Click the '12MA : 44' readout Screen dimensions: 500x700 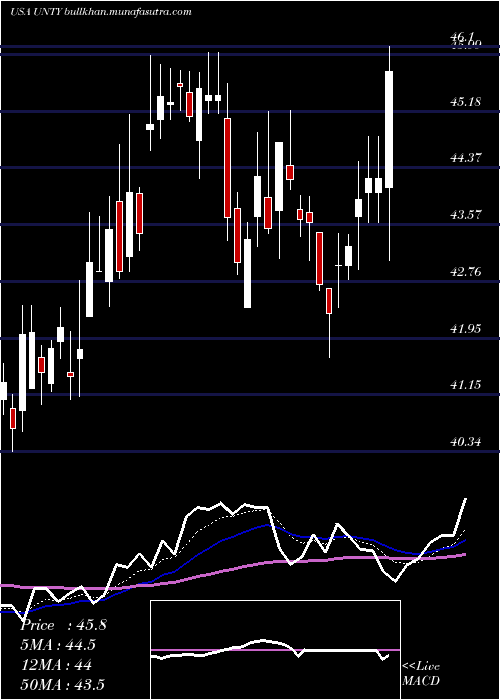coord(56,665)
